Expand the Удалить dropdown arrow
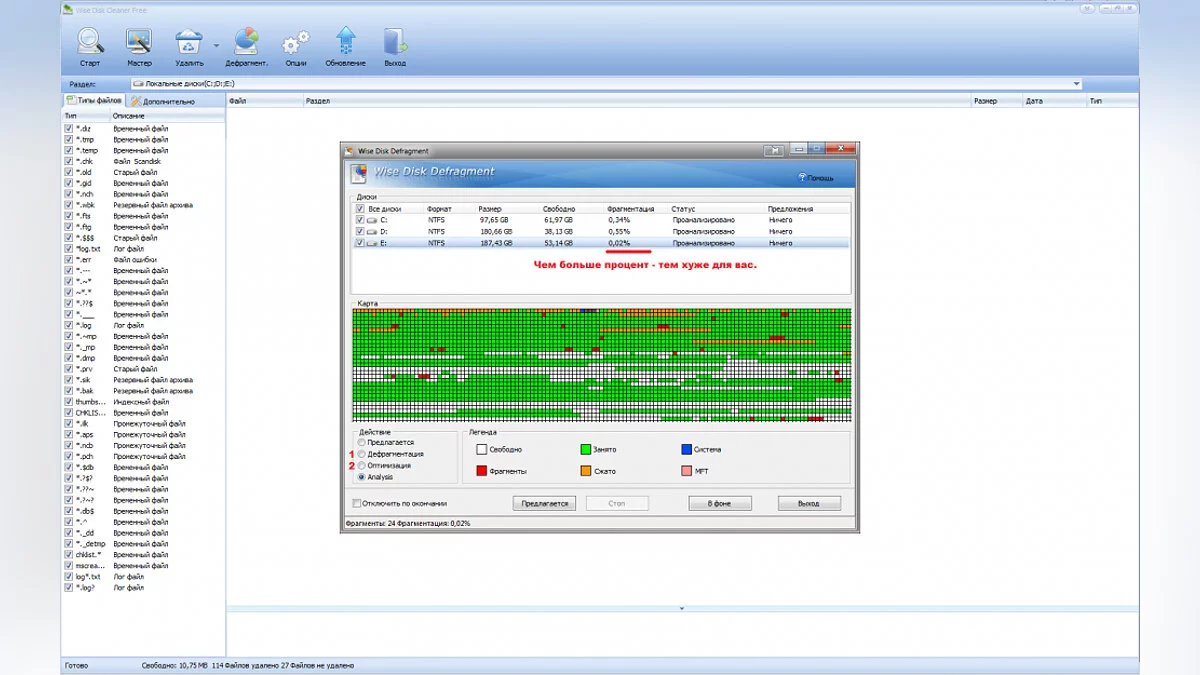 216,44
